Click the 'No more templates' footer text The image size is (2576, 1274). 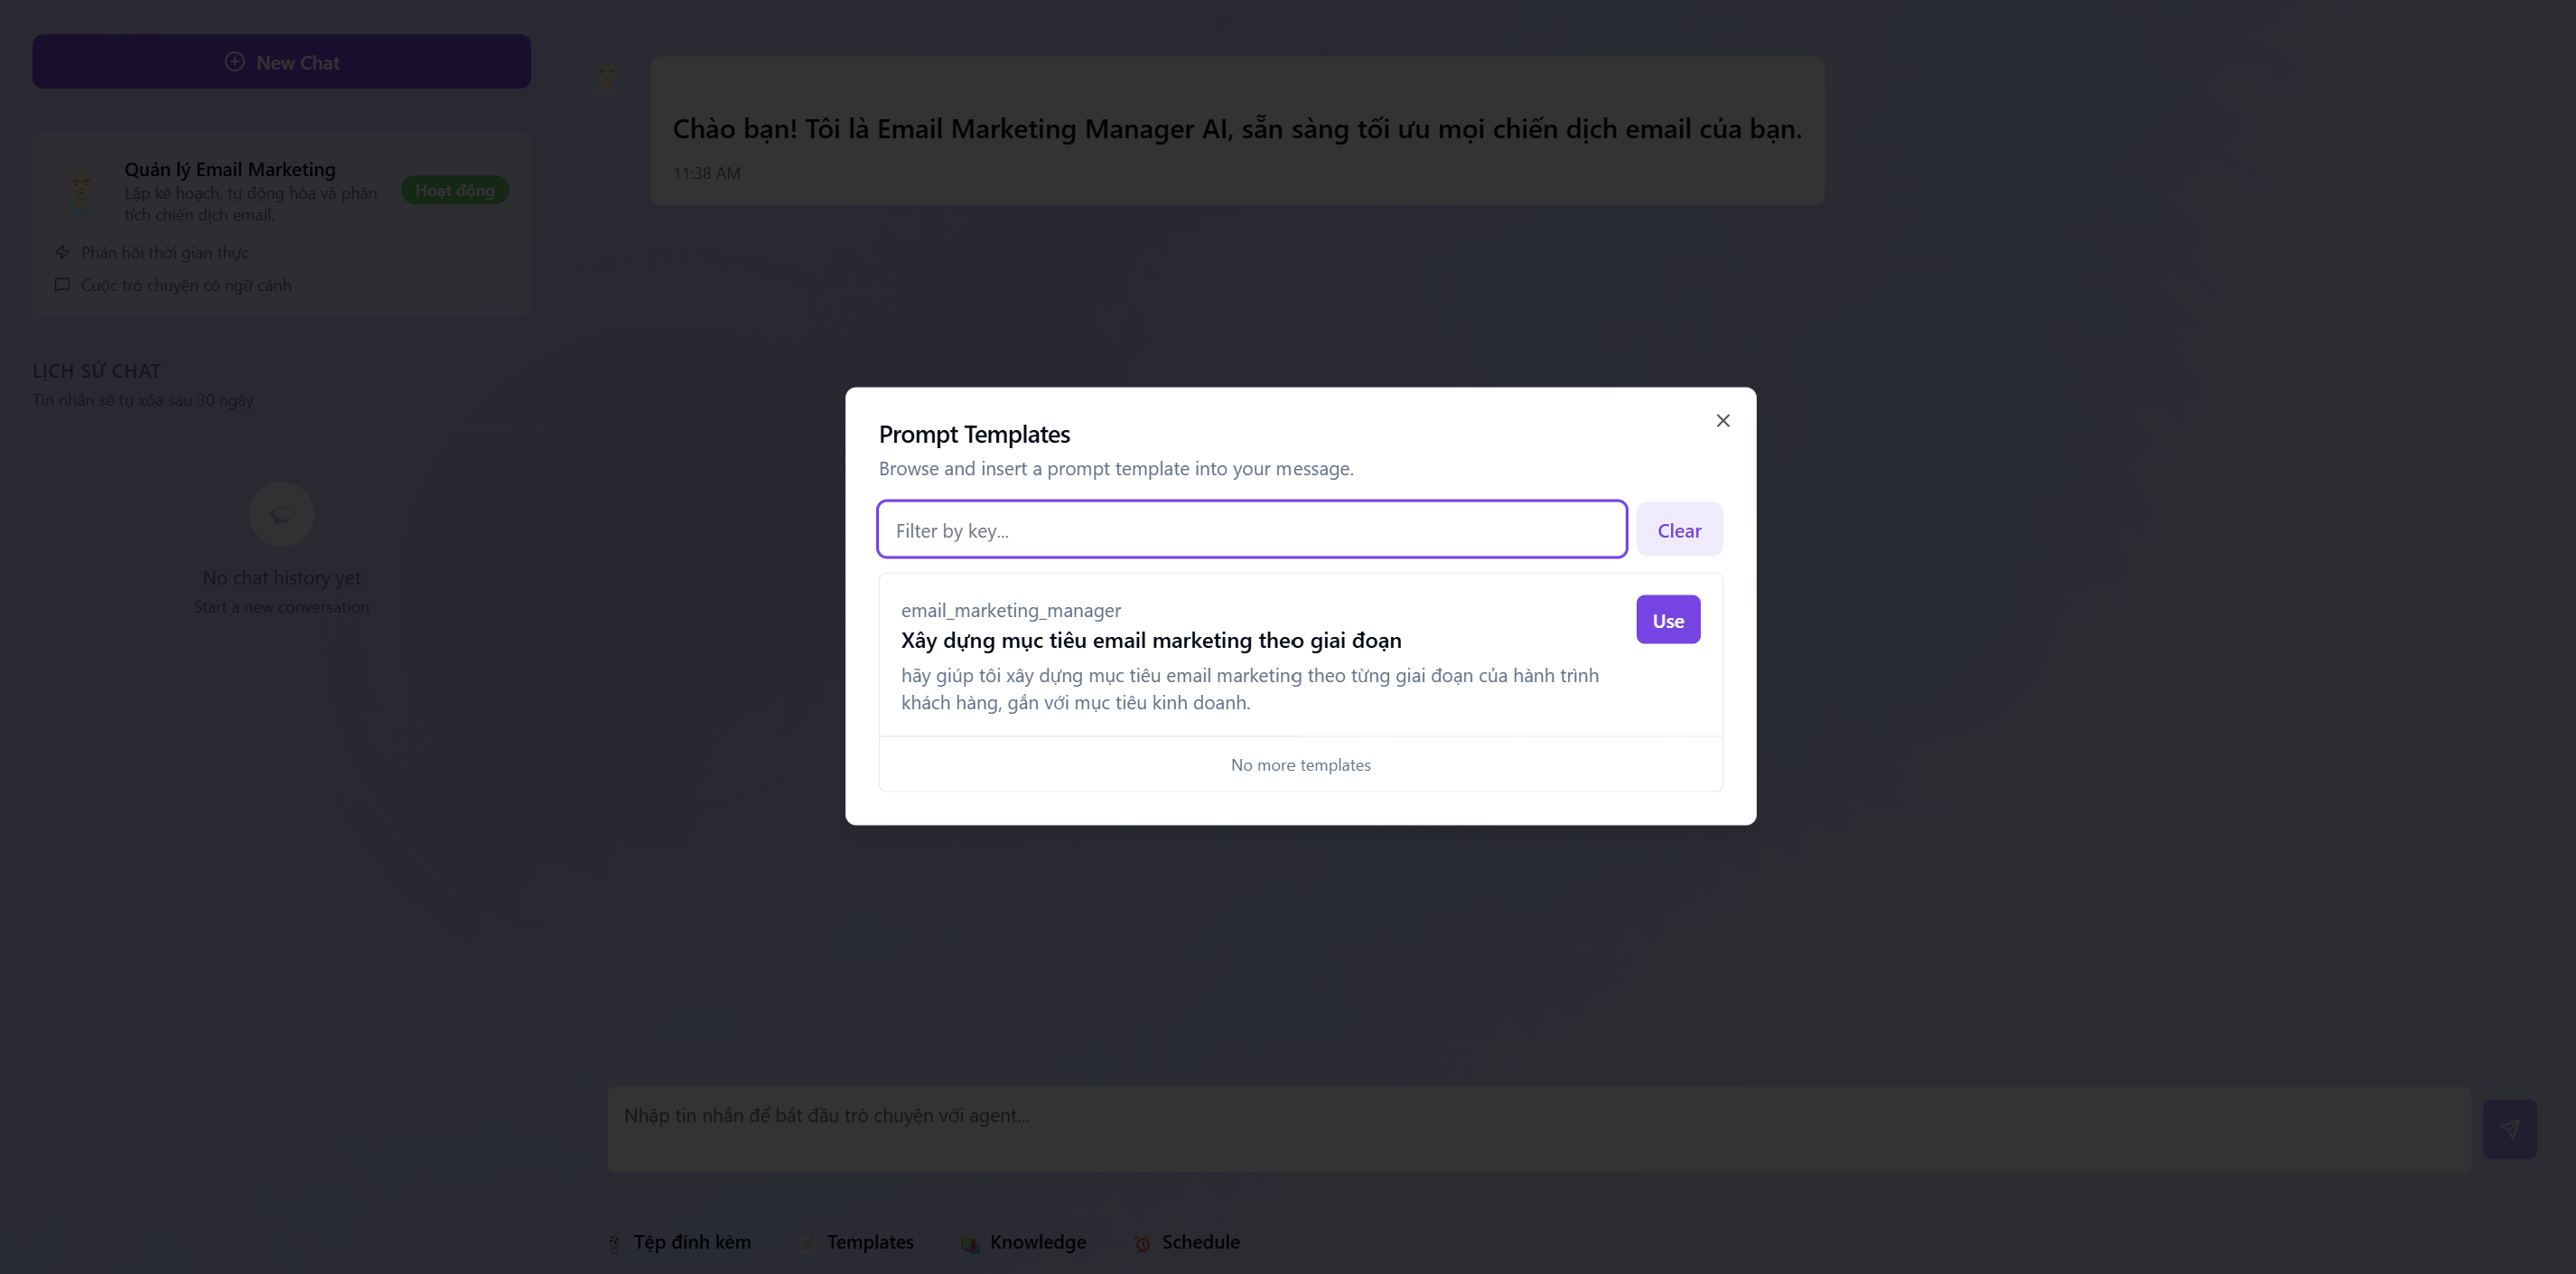pos(1300,765)
